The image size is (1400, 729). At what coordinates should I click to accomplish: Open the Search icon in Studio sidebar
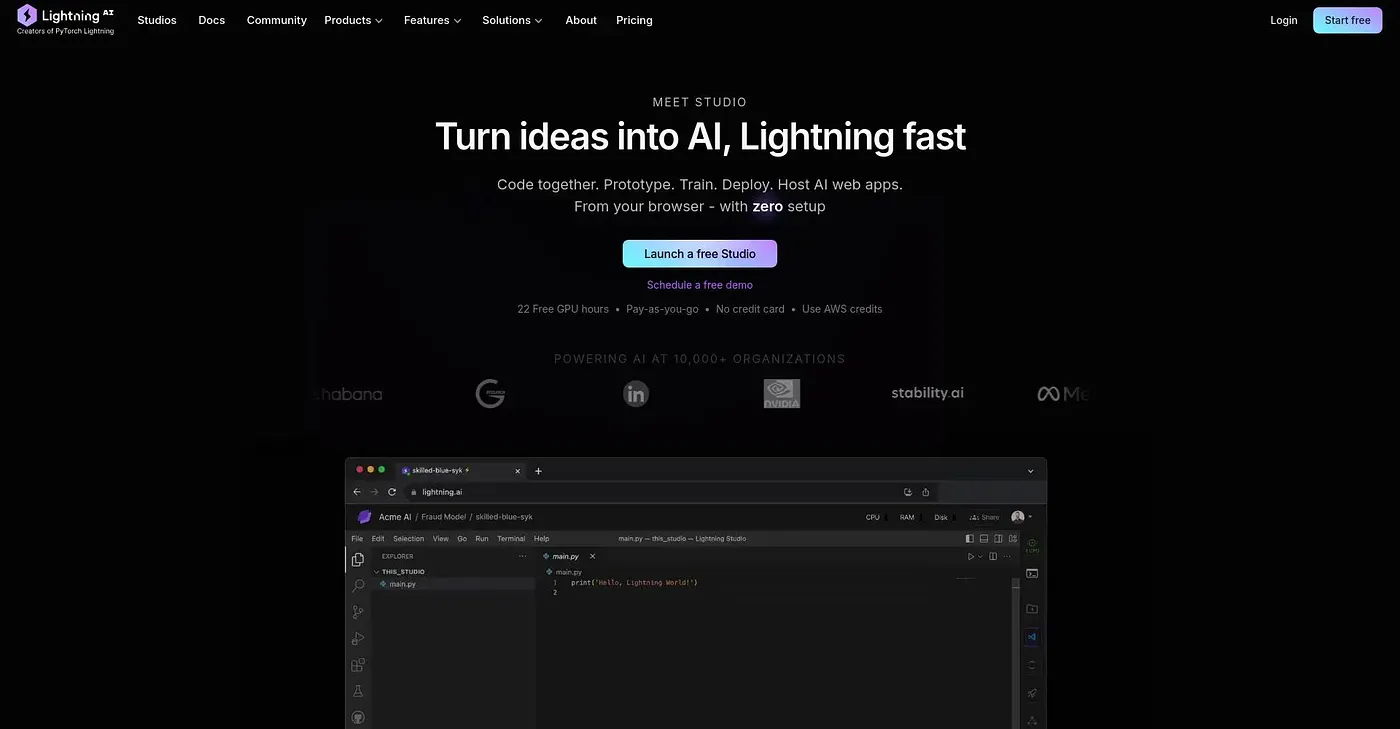tap(358, 586)
